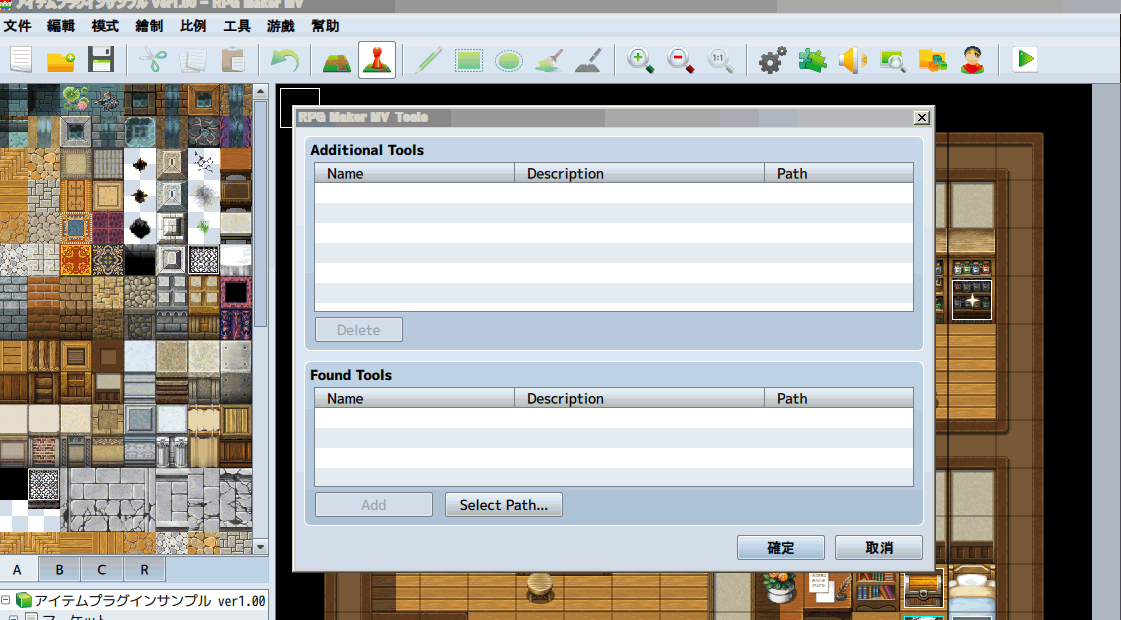Switch to tileset tab R
The image size is (1121, 620).
click(x=144, y=570)
